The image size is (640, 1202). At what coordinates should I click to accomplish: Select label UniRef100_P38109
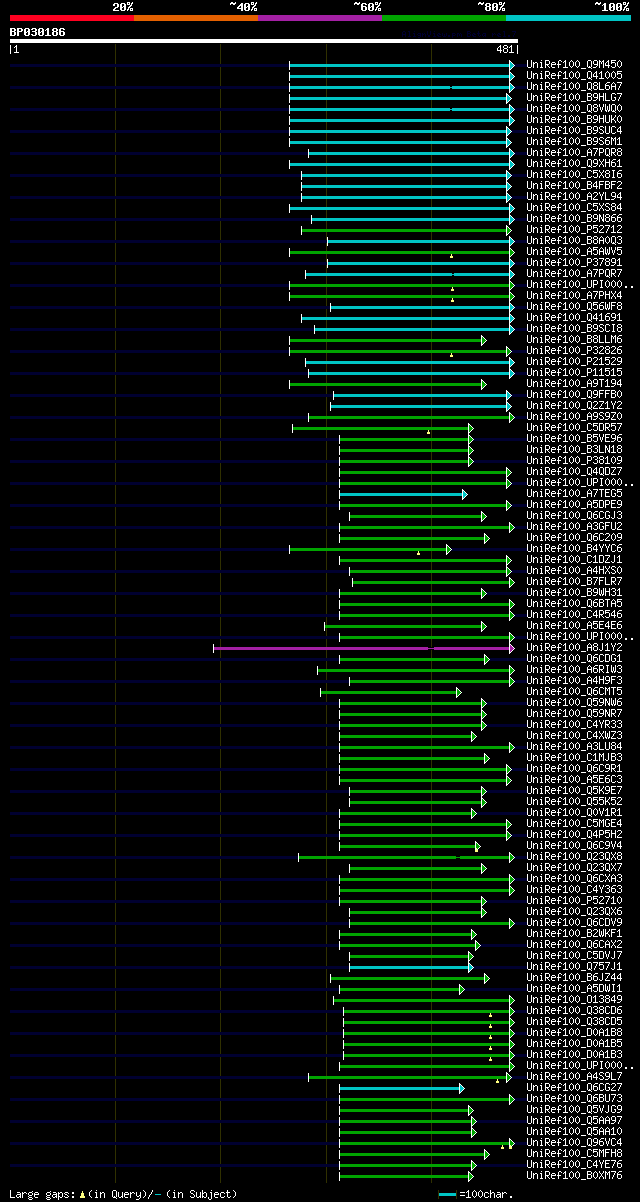(x=574, y=460)
